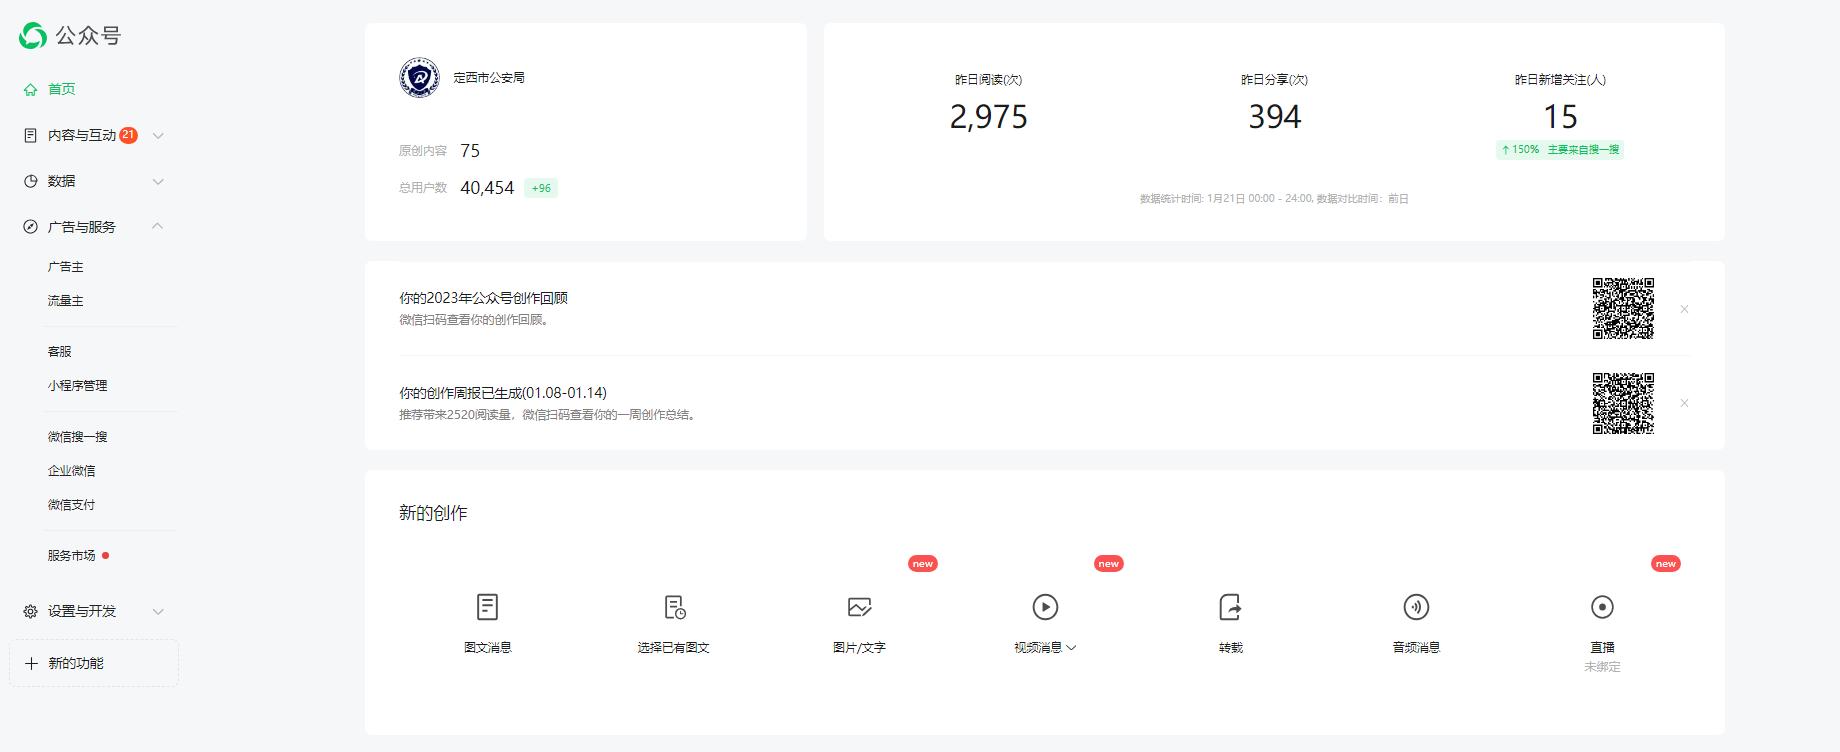Click the 图文消息 article creation icon

point(487,607)
